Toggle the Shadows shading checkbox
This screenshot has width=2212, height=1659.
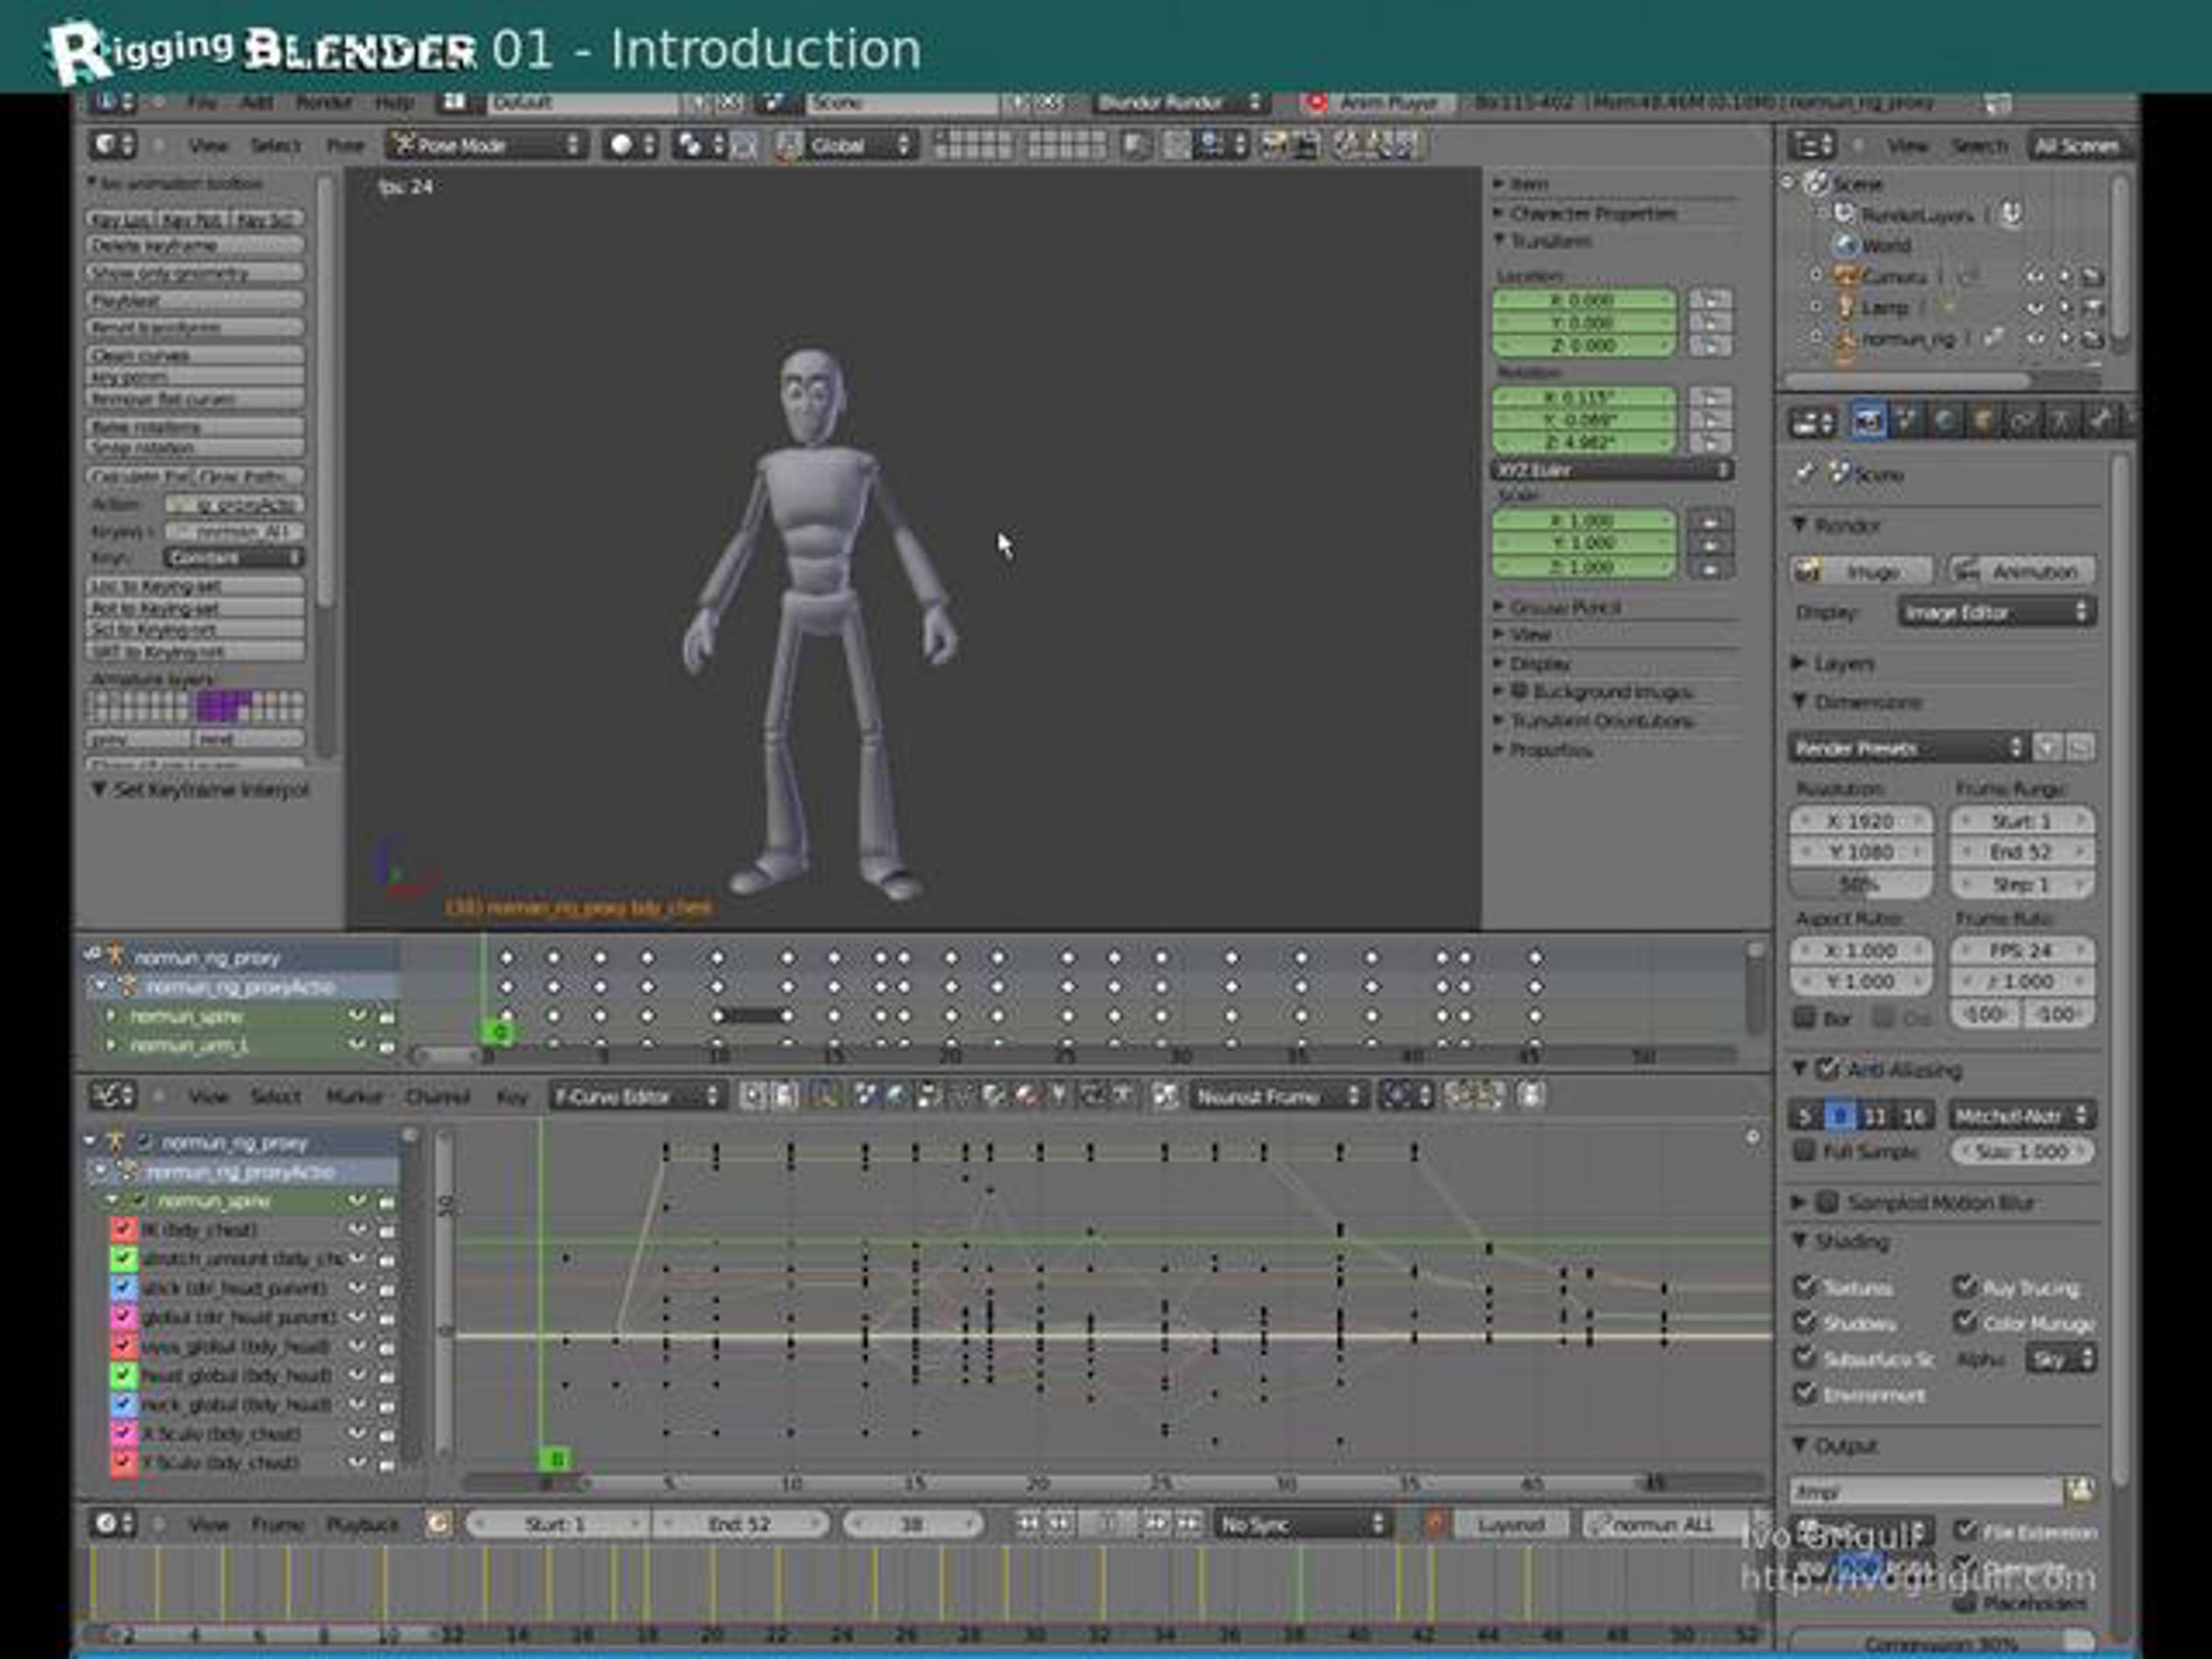(1804, 1322)
